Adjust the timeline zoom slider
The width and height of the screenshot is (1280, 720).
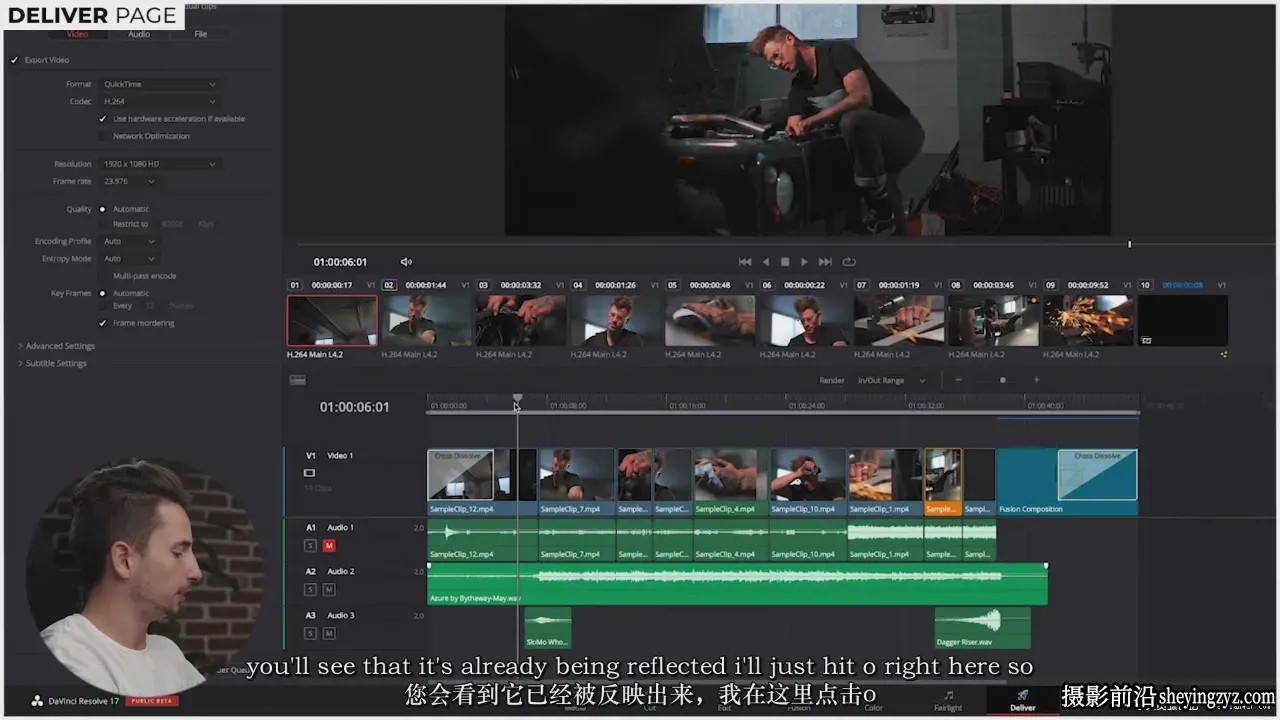coord(1003,380)
